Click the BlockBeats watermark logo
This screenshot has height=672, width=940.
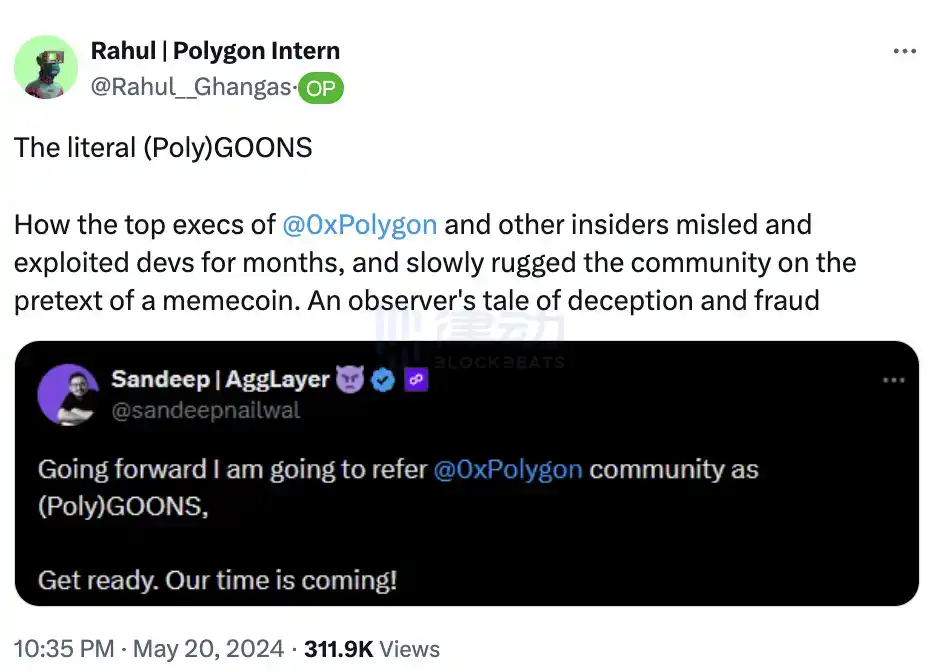coord(470,340)
